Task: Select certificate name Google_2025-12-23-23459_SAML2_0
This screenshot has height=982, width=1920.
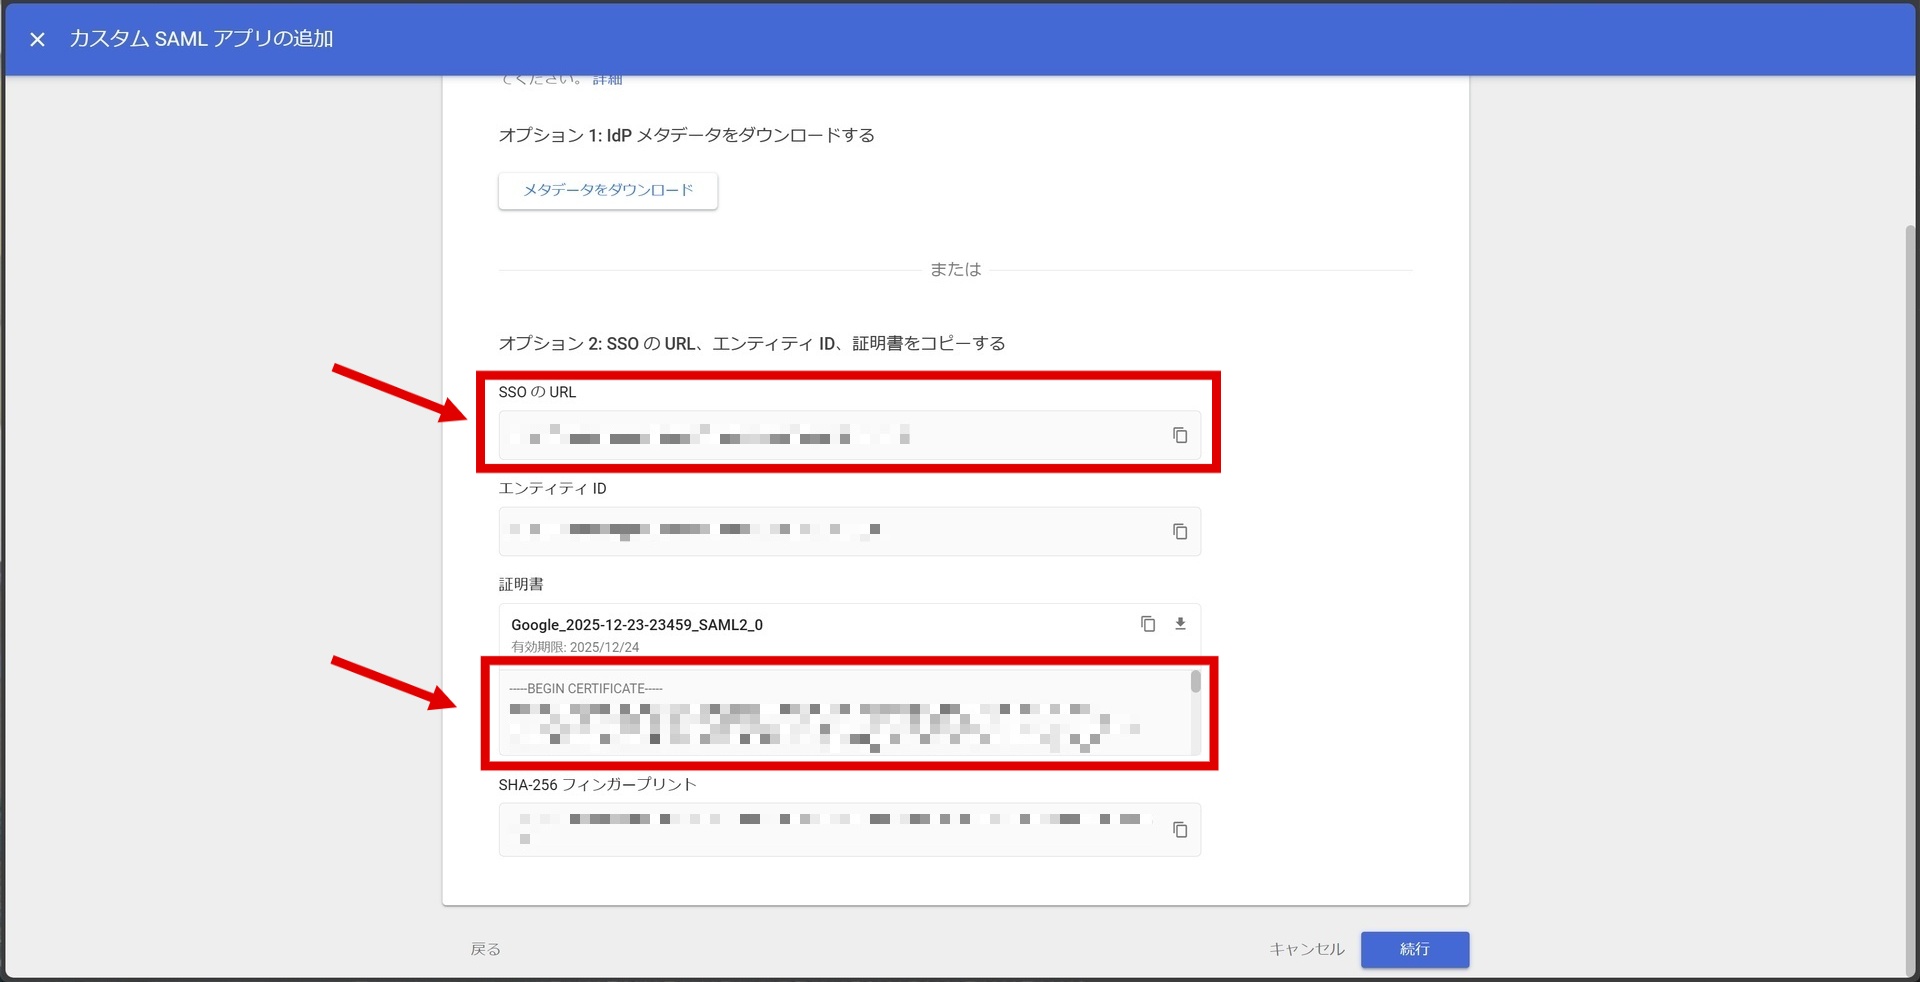Action: [637, 625]
